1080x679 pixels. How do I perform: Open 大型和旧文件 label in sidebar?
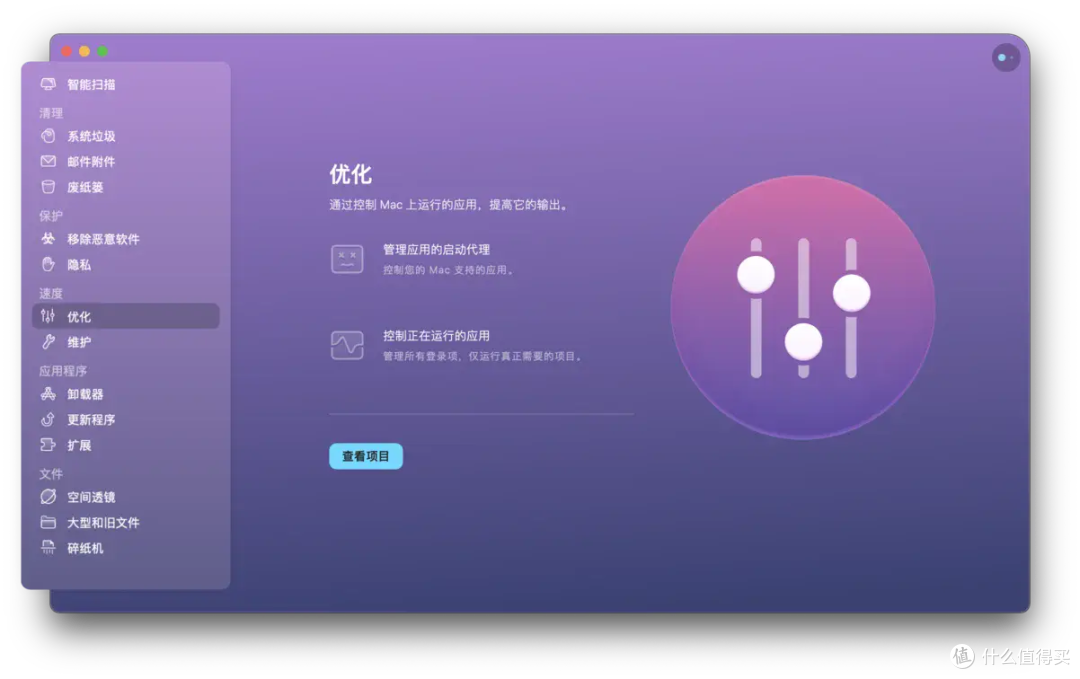click(103, 522)
